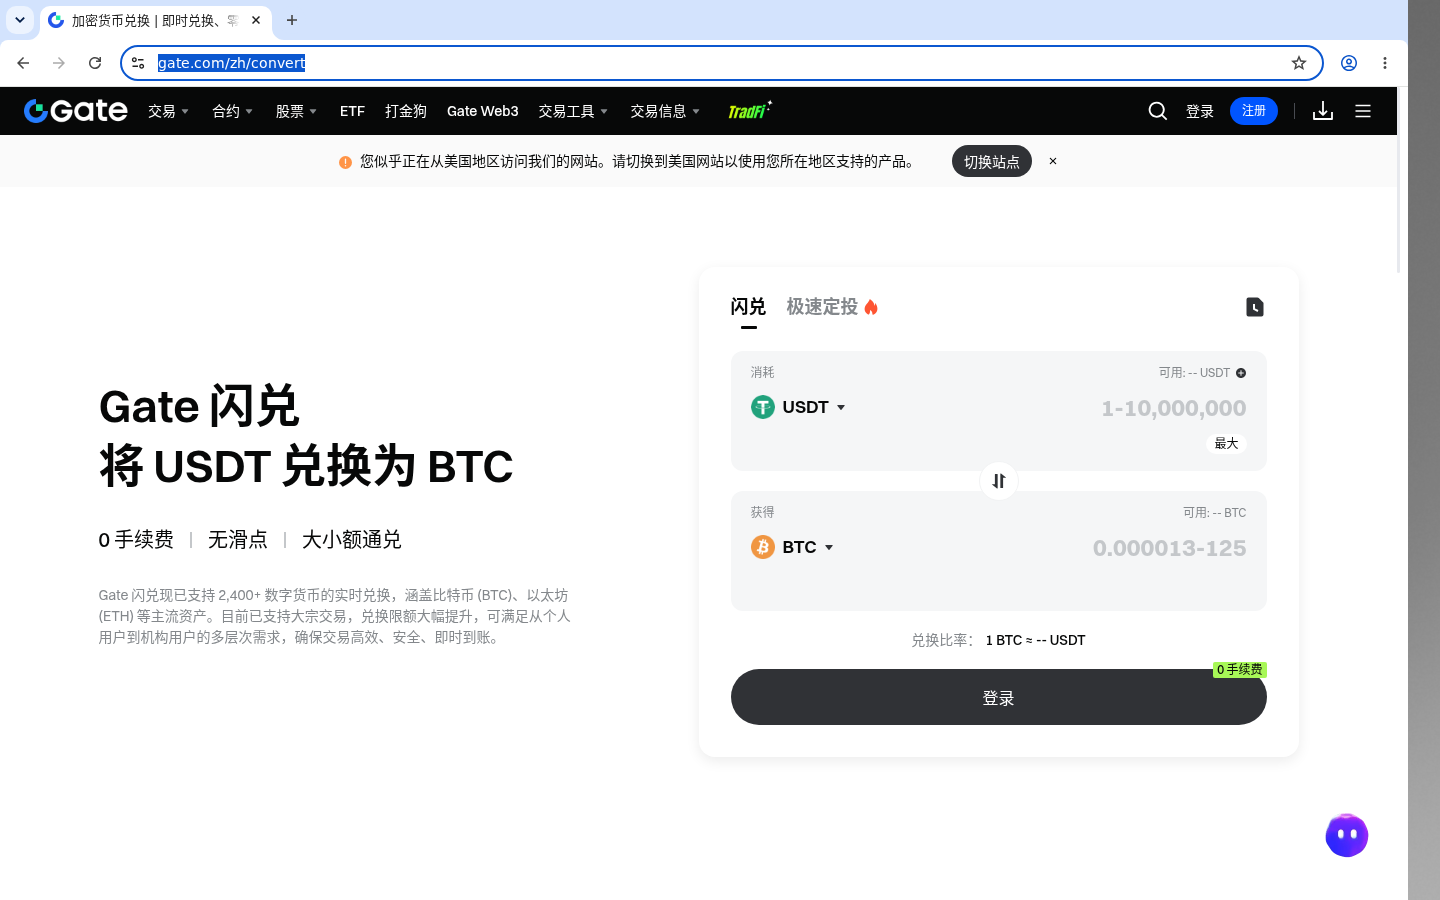Open the BTC currency selector
This screenshot has height=900, width=1440.
point(793,547)
